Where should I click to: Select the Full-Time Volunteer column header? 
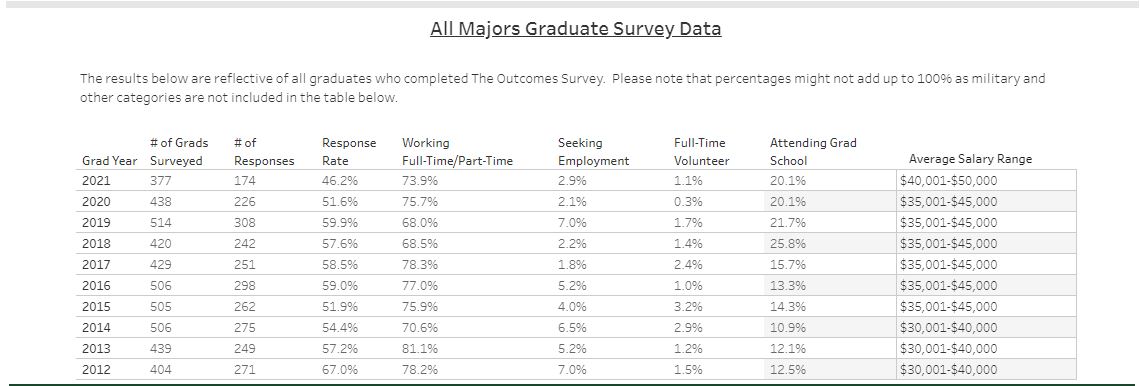click(x=701, y=152)
